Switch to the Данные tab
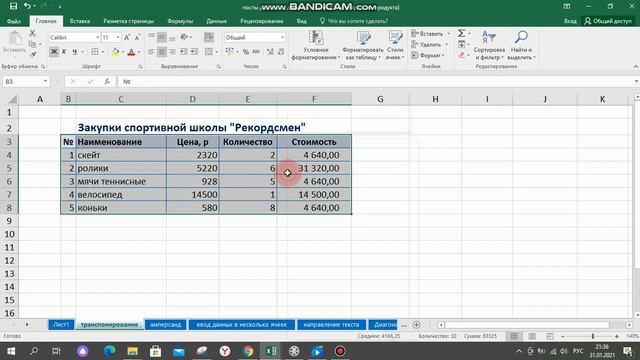 216,21
